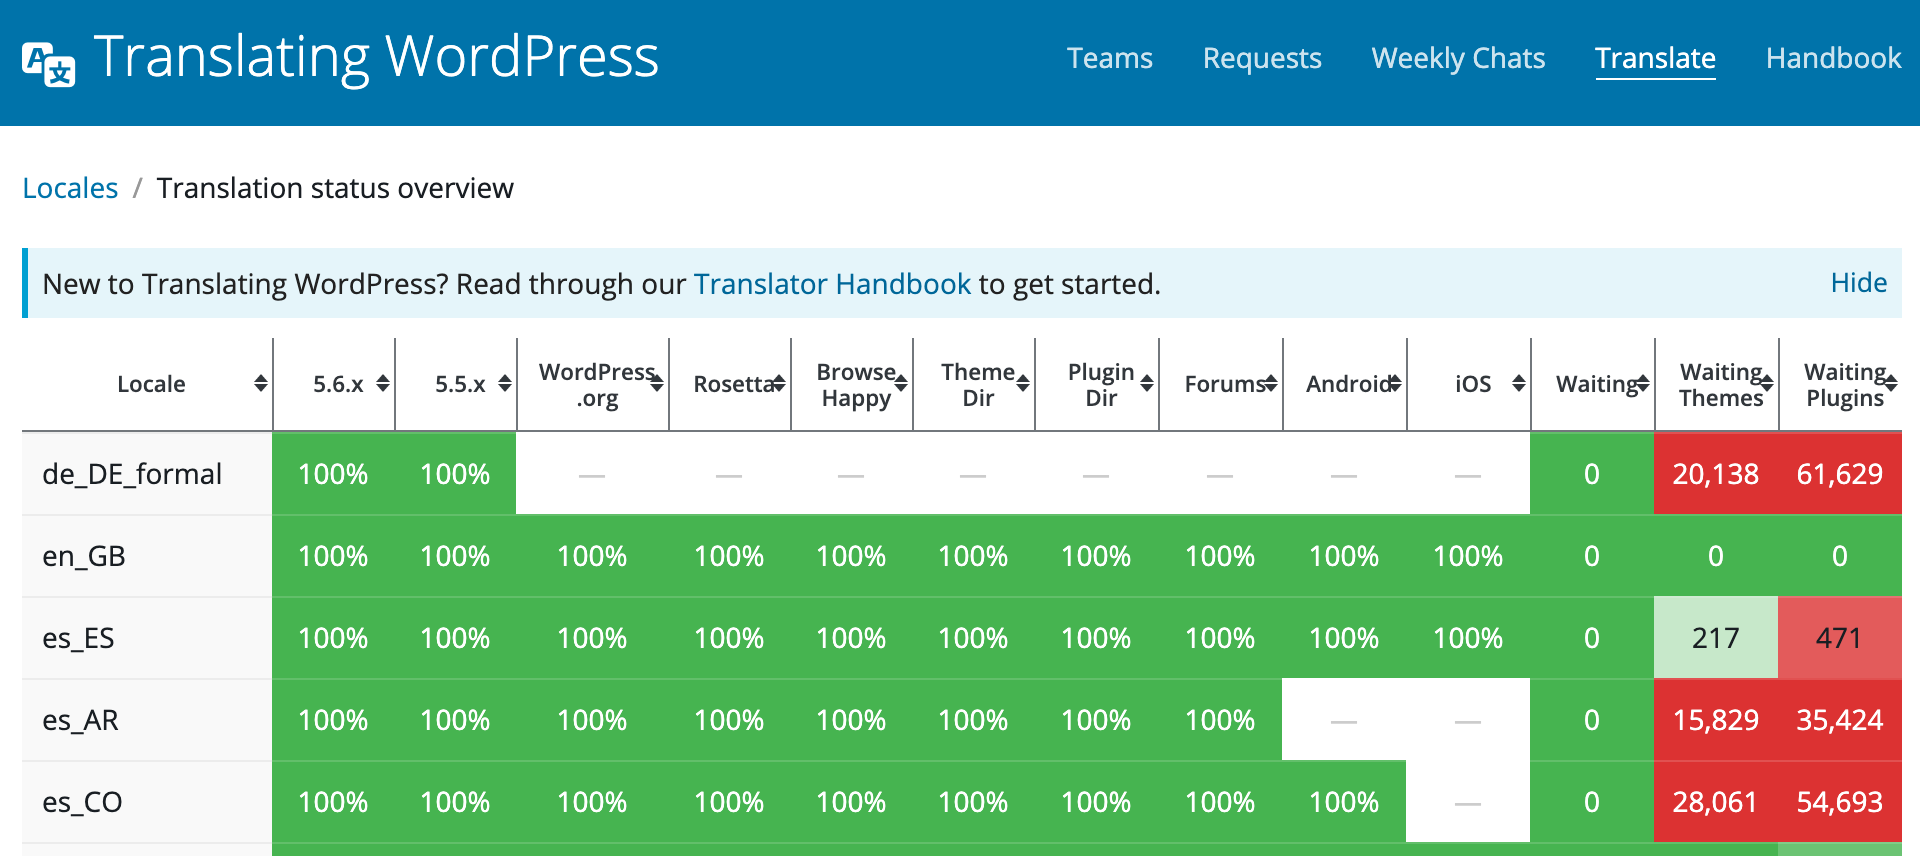Open the Translator Handbook link
The width and height of the screenshot is (1920, 856).
point(832,284)
